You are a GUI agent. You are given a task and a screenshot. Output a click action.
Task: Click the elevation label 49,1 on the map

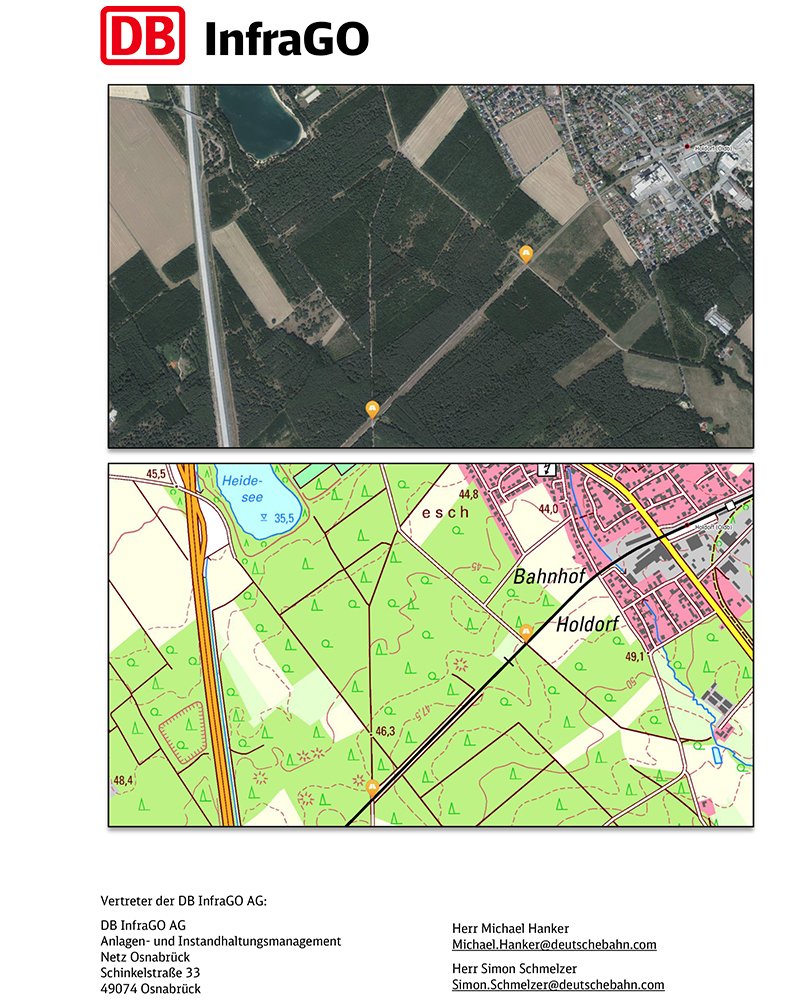636,655
